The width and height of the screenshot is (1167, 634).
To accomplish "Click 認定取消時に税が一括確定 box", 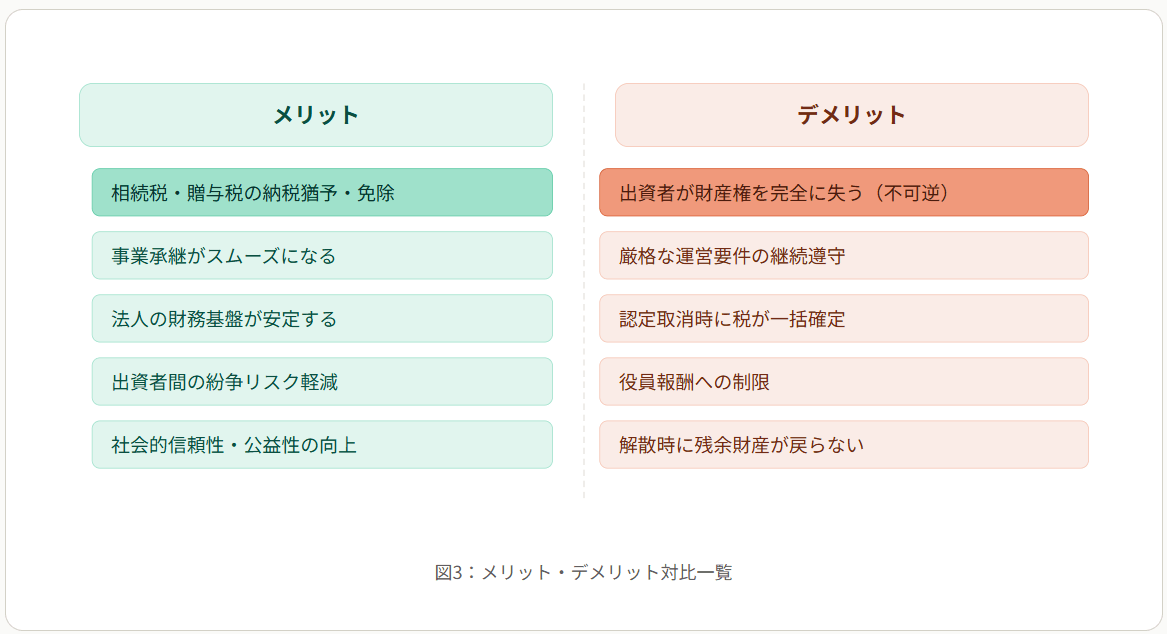I will click(x=843, y=319).
